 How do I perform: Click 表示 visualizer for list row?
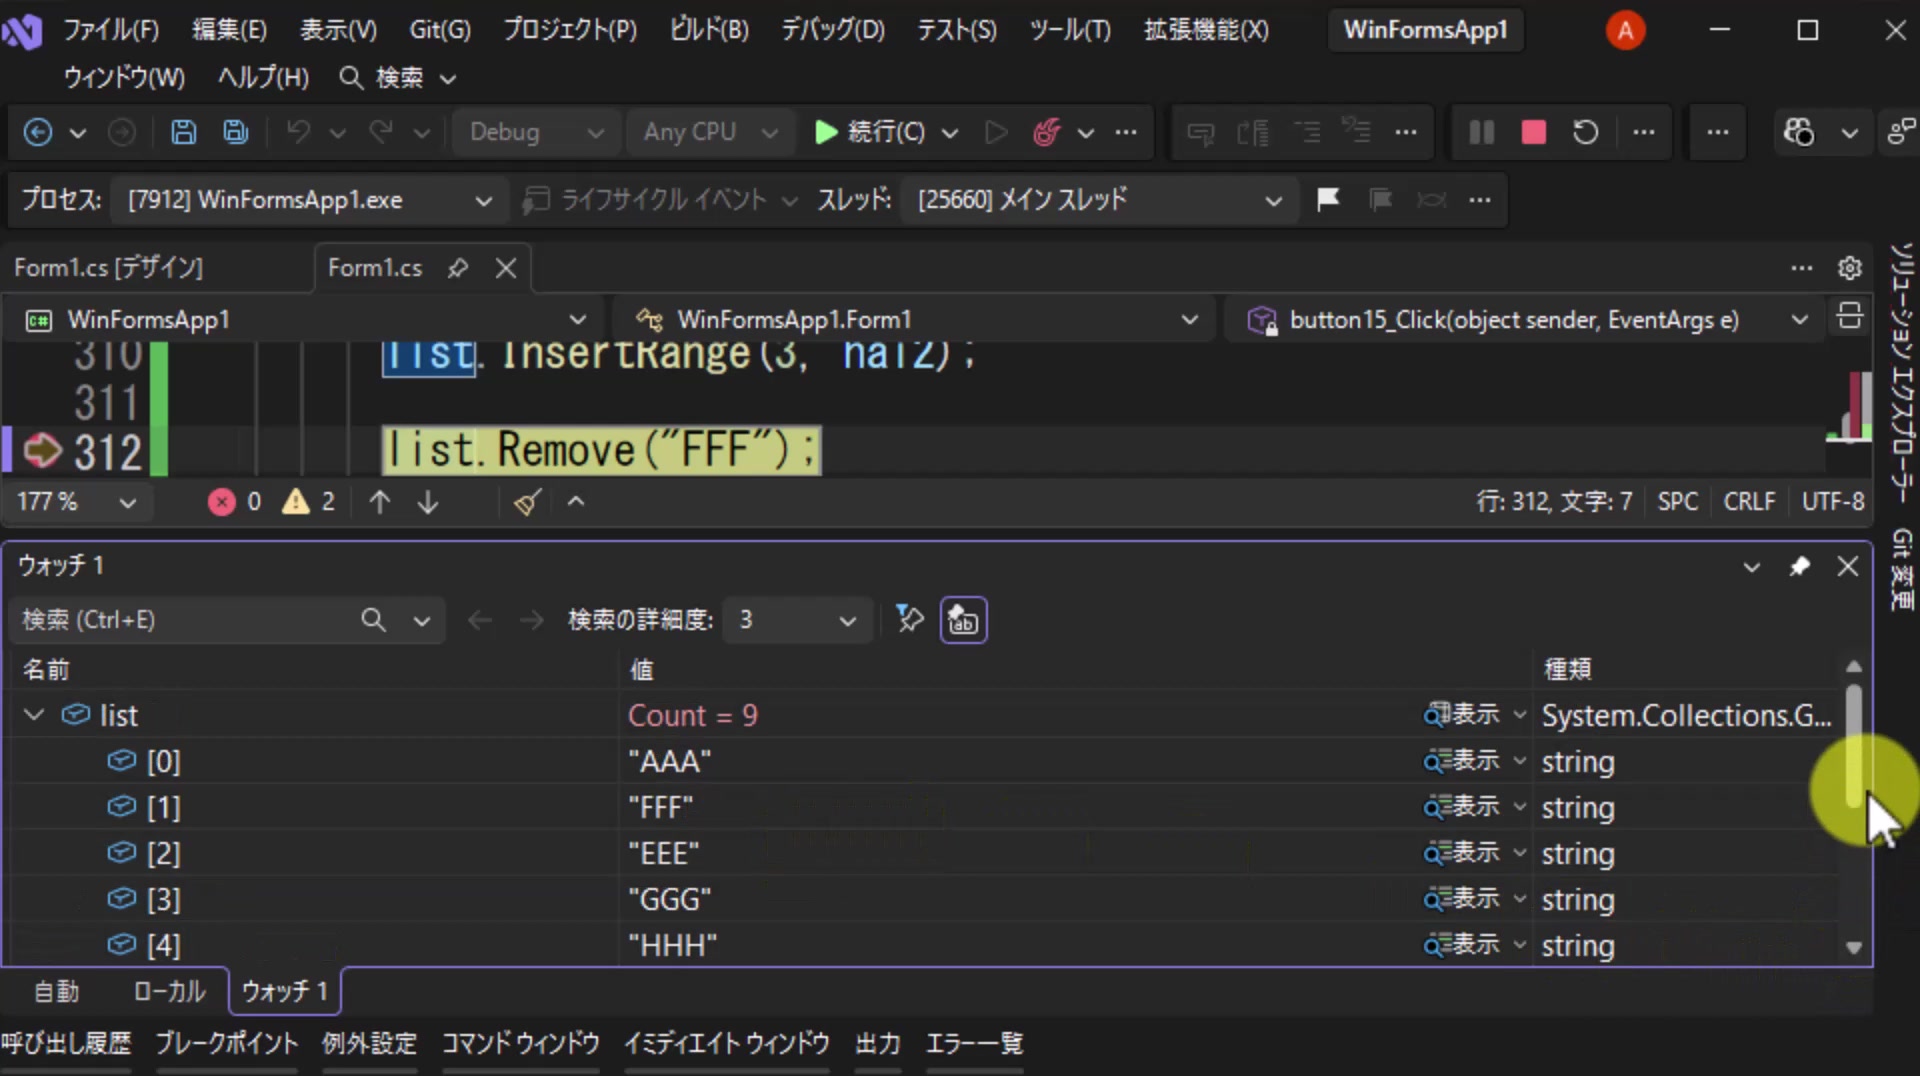pyautogui.click(x=1462, y=715)
